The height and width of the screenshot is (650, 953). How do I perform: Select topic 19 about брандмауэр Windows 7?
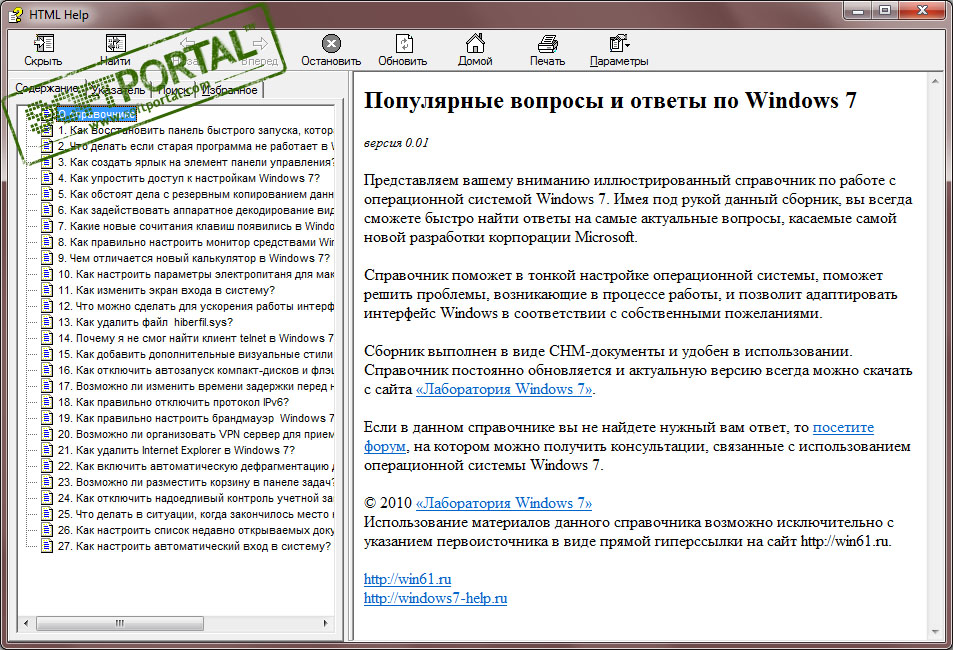[196, 418]
